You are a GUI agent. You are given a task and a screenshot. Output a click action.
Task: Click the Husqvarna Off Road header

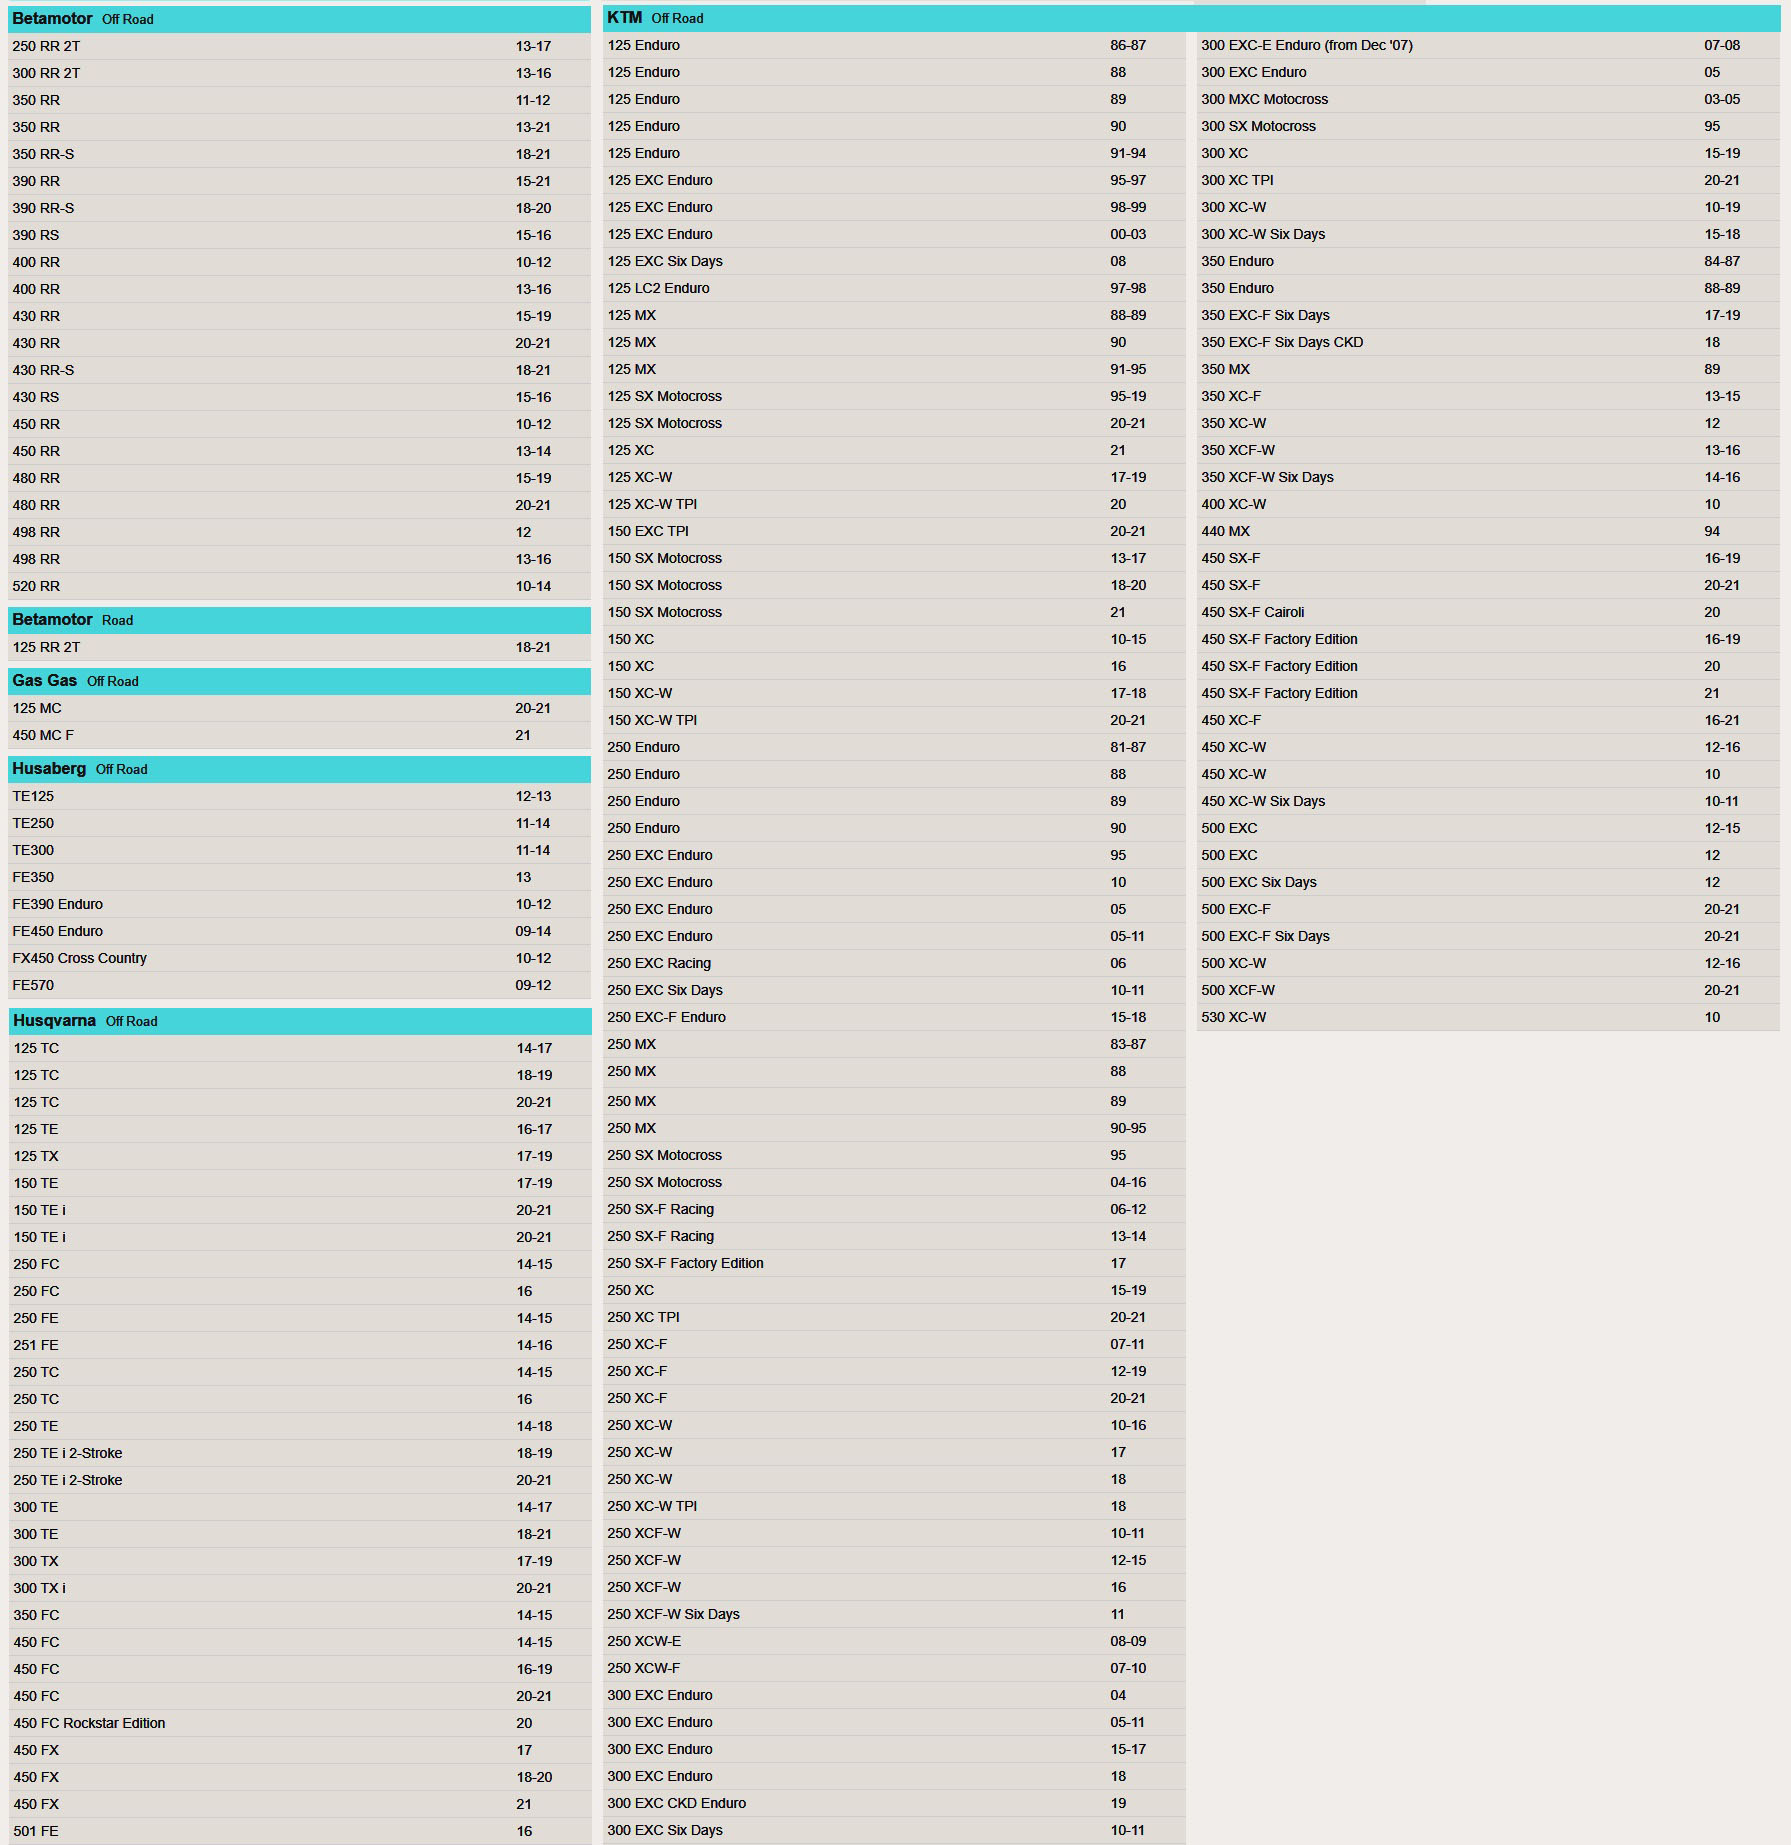[x=299, y=1021]
